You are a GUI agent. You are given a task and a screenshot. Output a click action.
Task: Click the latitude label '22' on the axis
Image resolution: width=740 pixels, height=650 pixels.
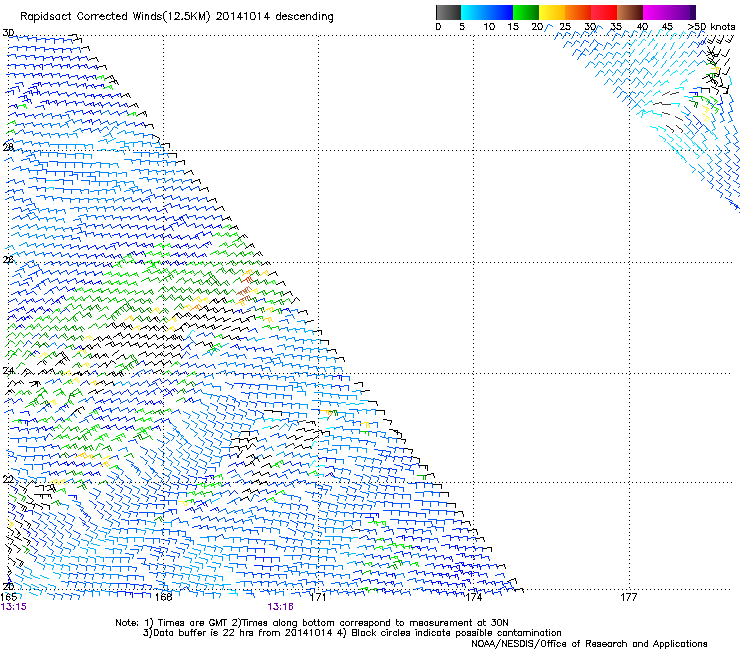coord(8,480)
